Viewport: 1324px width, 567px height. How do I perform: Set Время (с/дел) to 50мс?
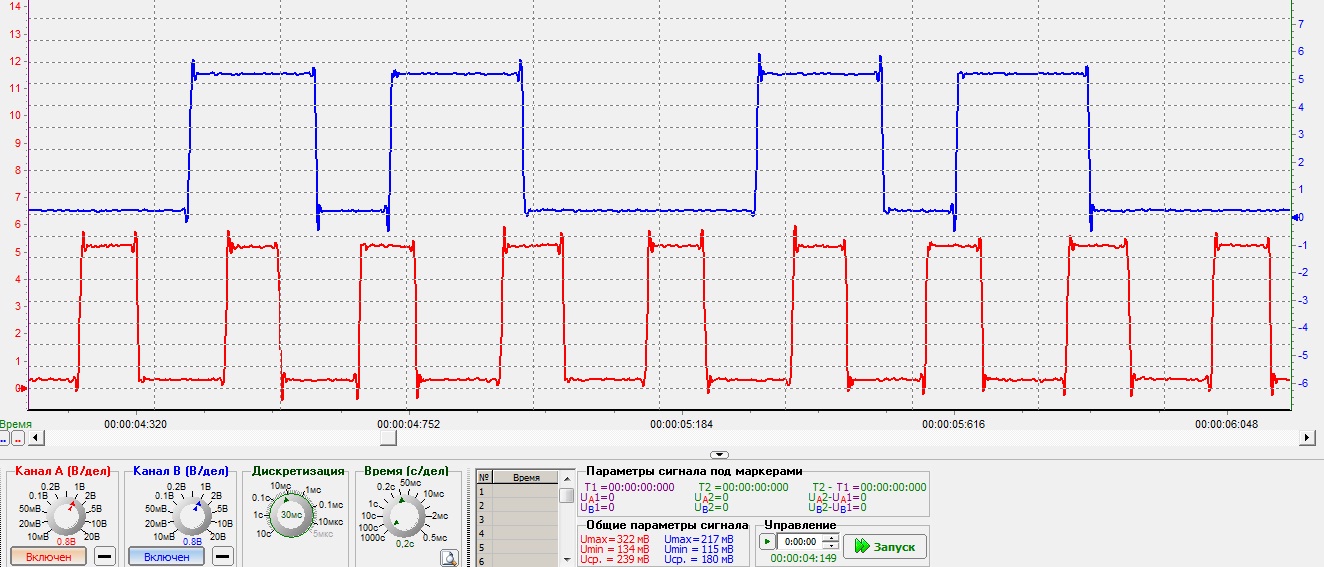click(x=410, y=482)
